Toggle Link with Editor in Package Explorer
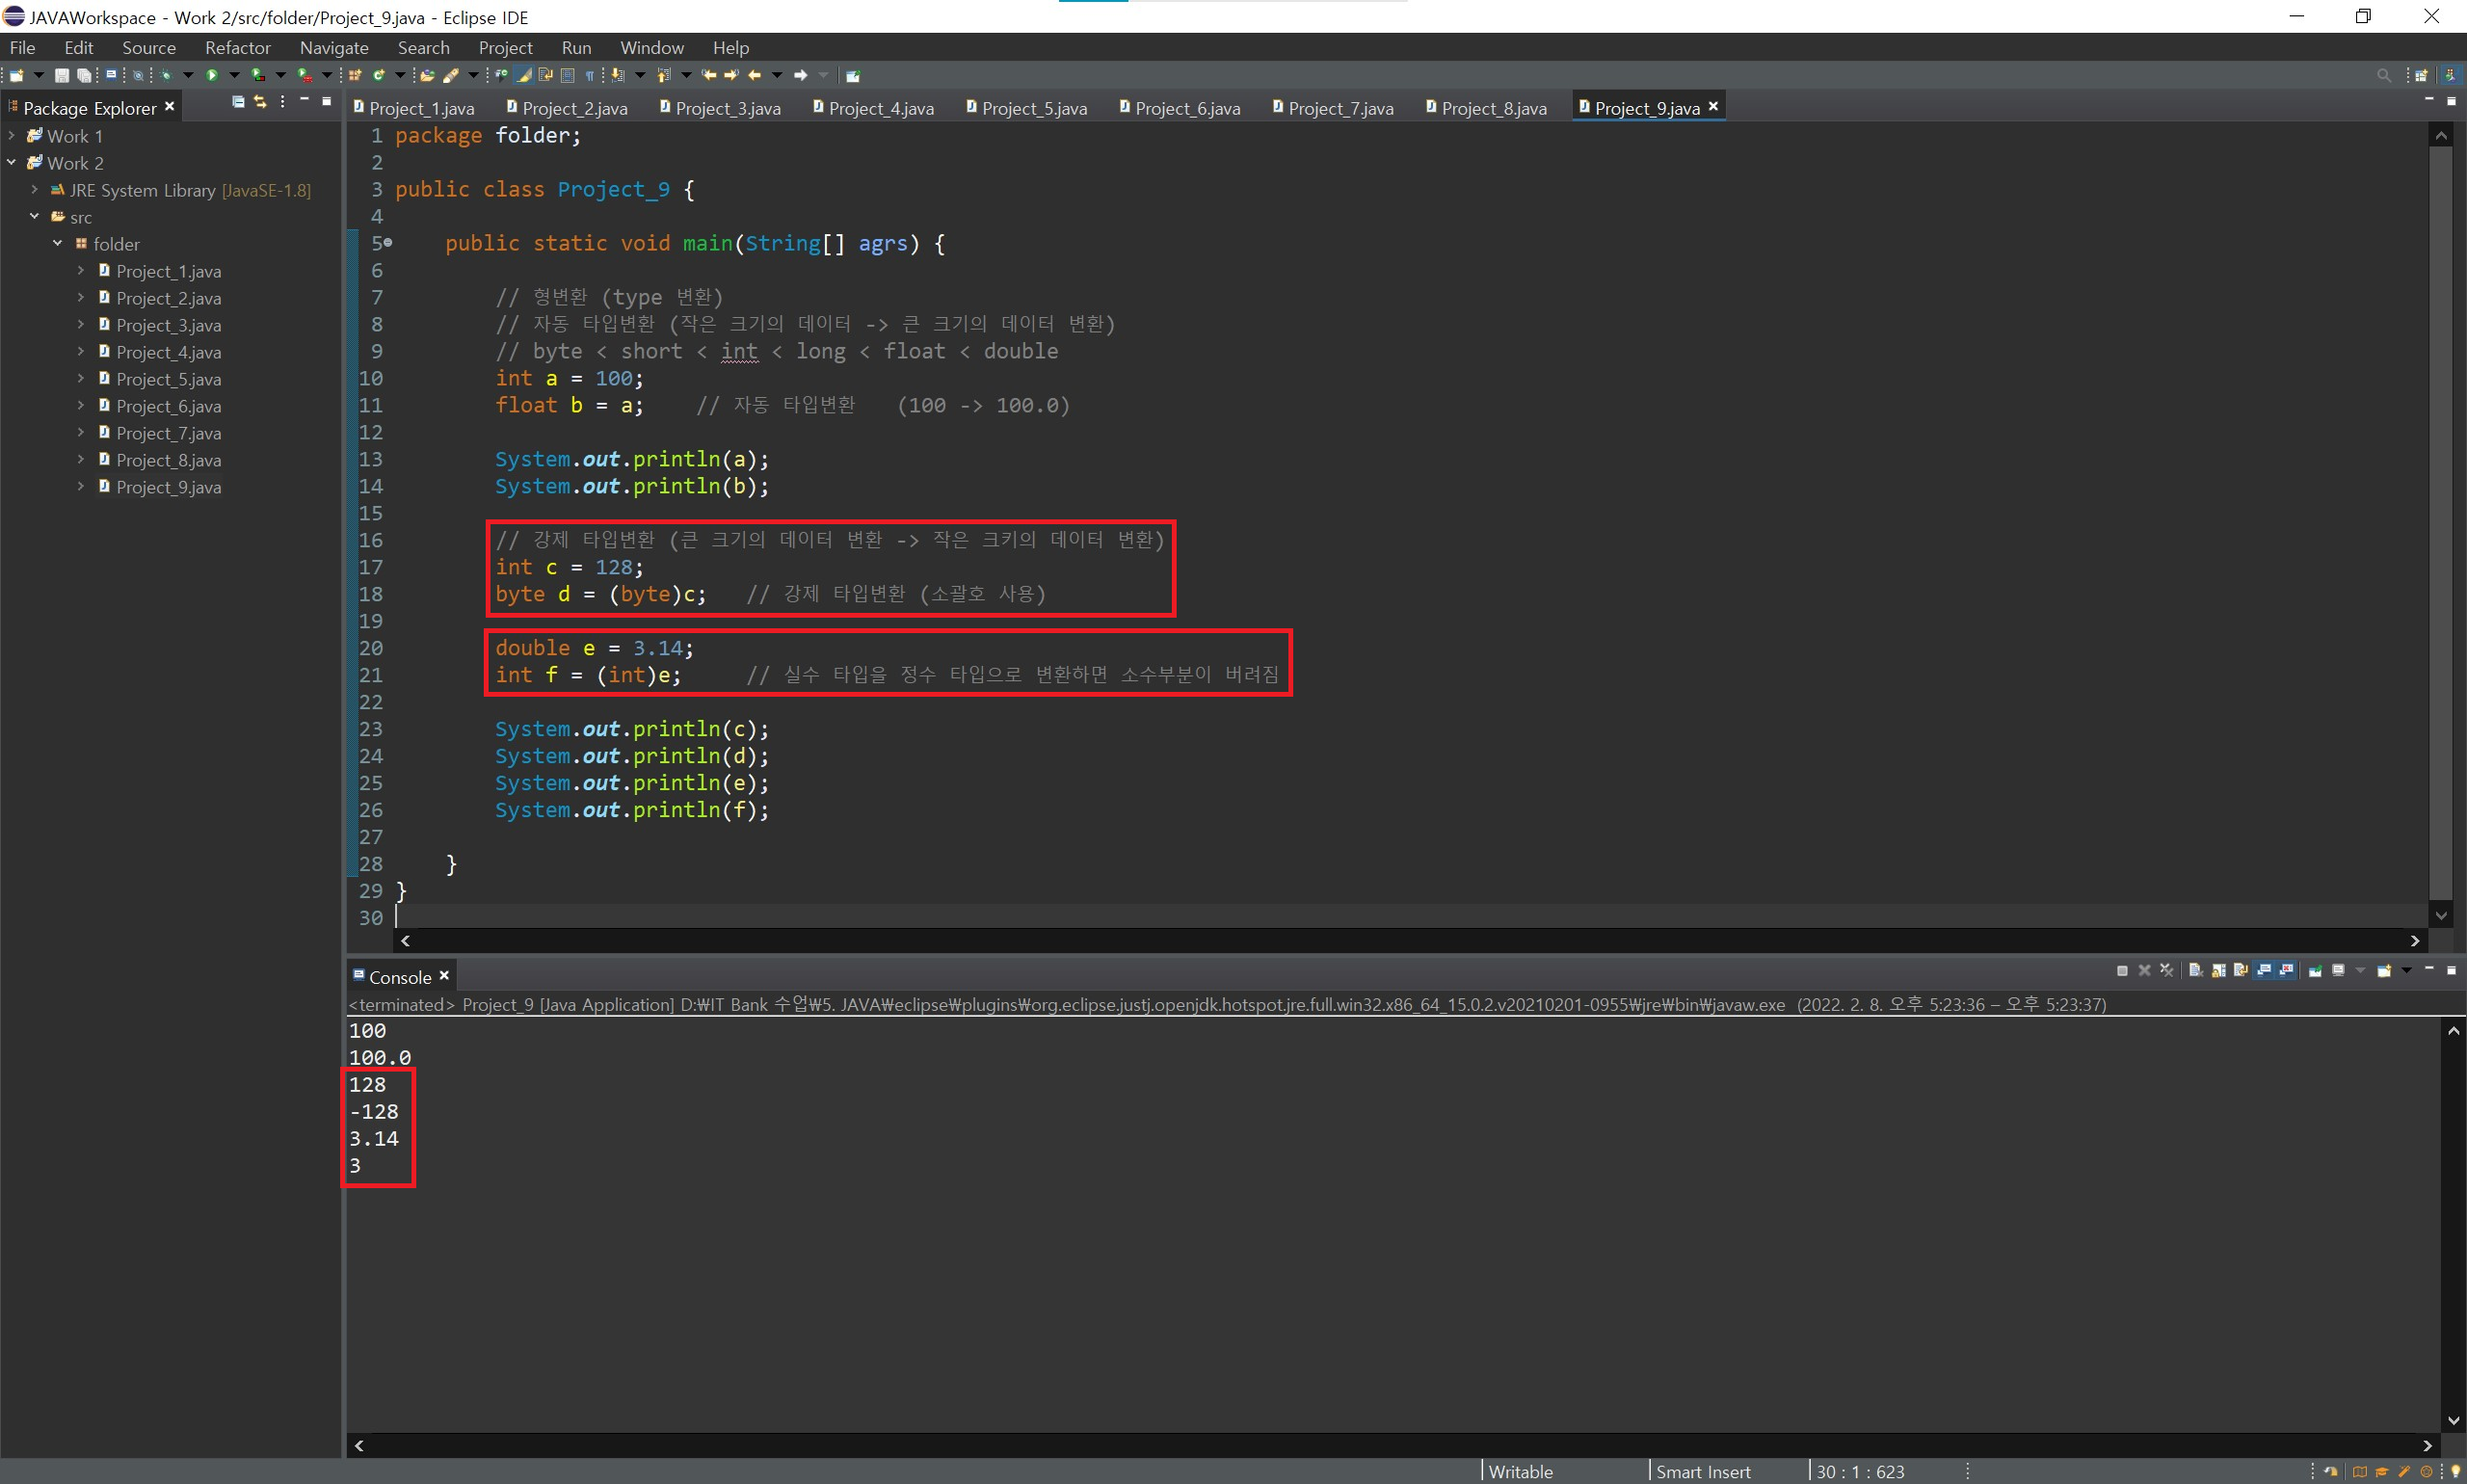The height and width of the screenshot is (1484, 2467). (260, 102)
